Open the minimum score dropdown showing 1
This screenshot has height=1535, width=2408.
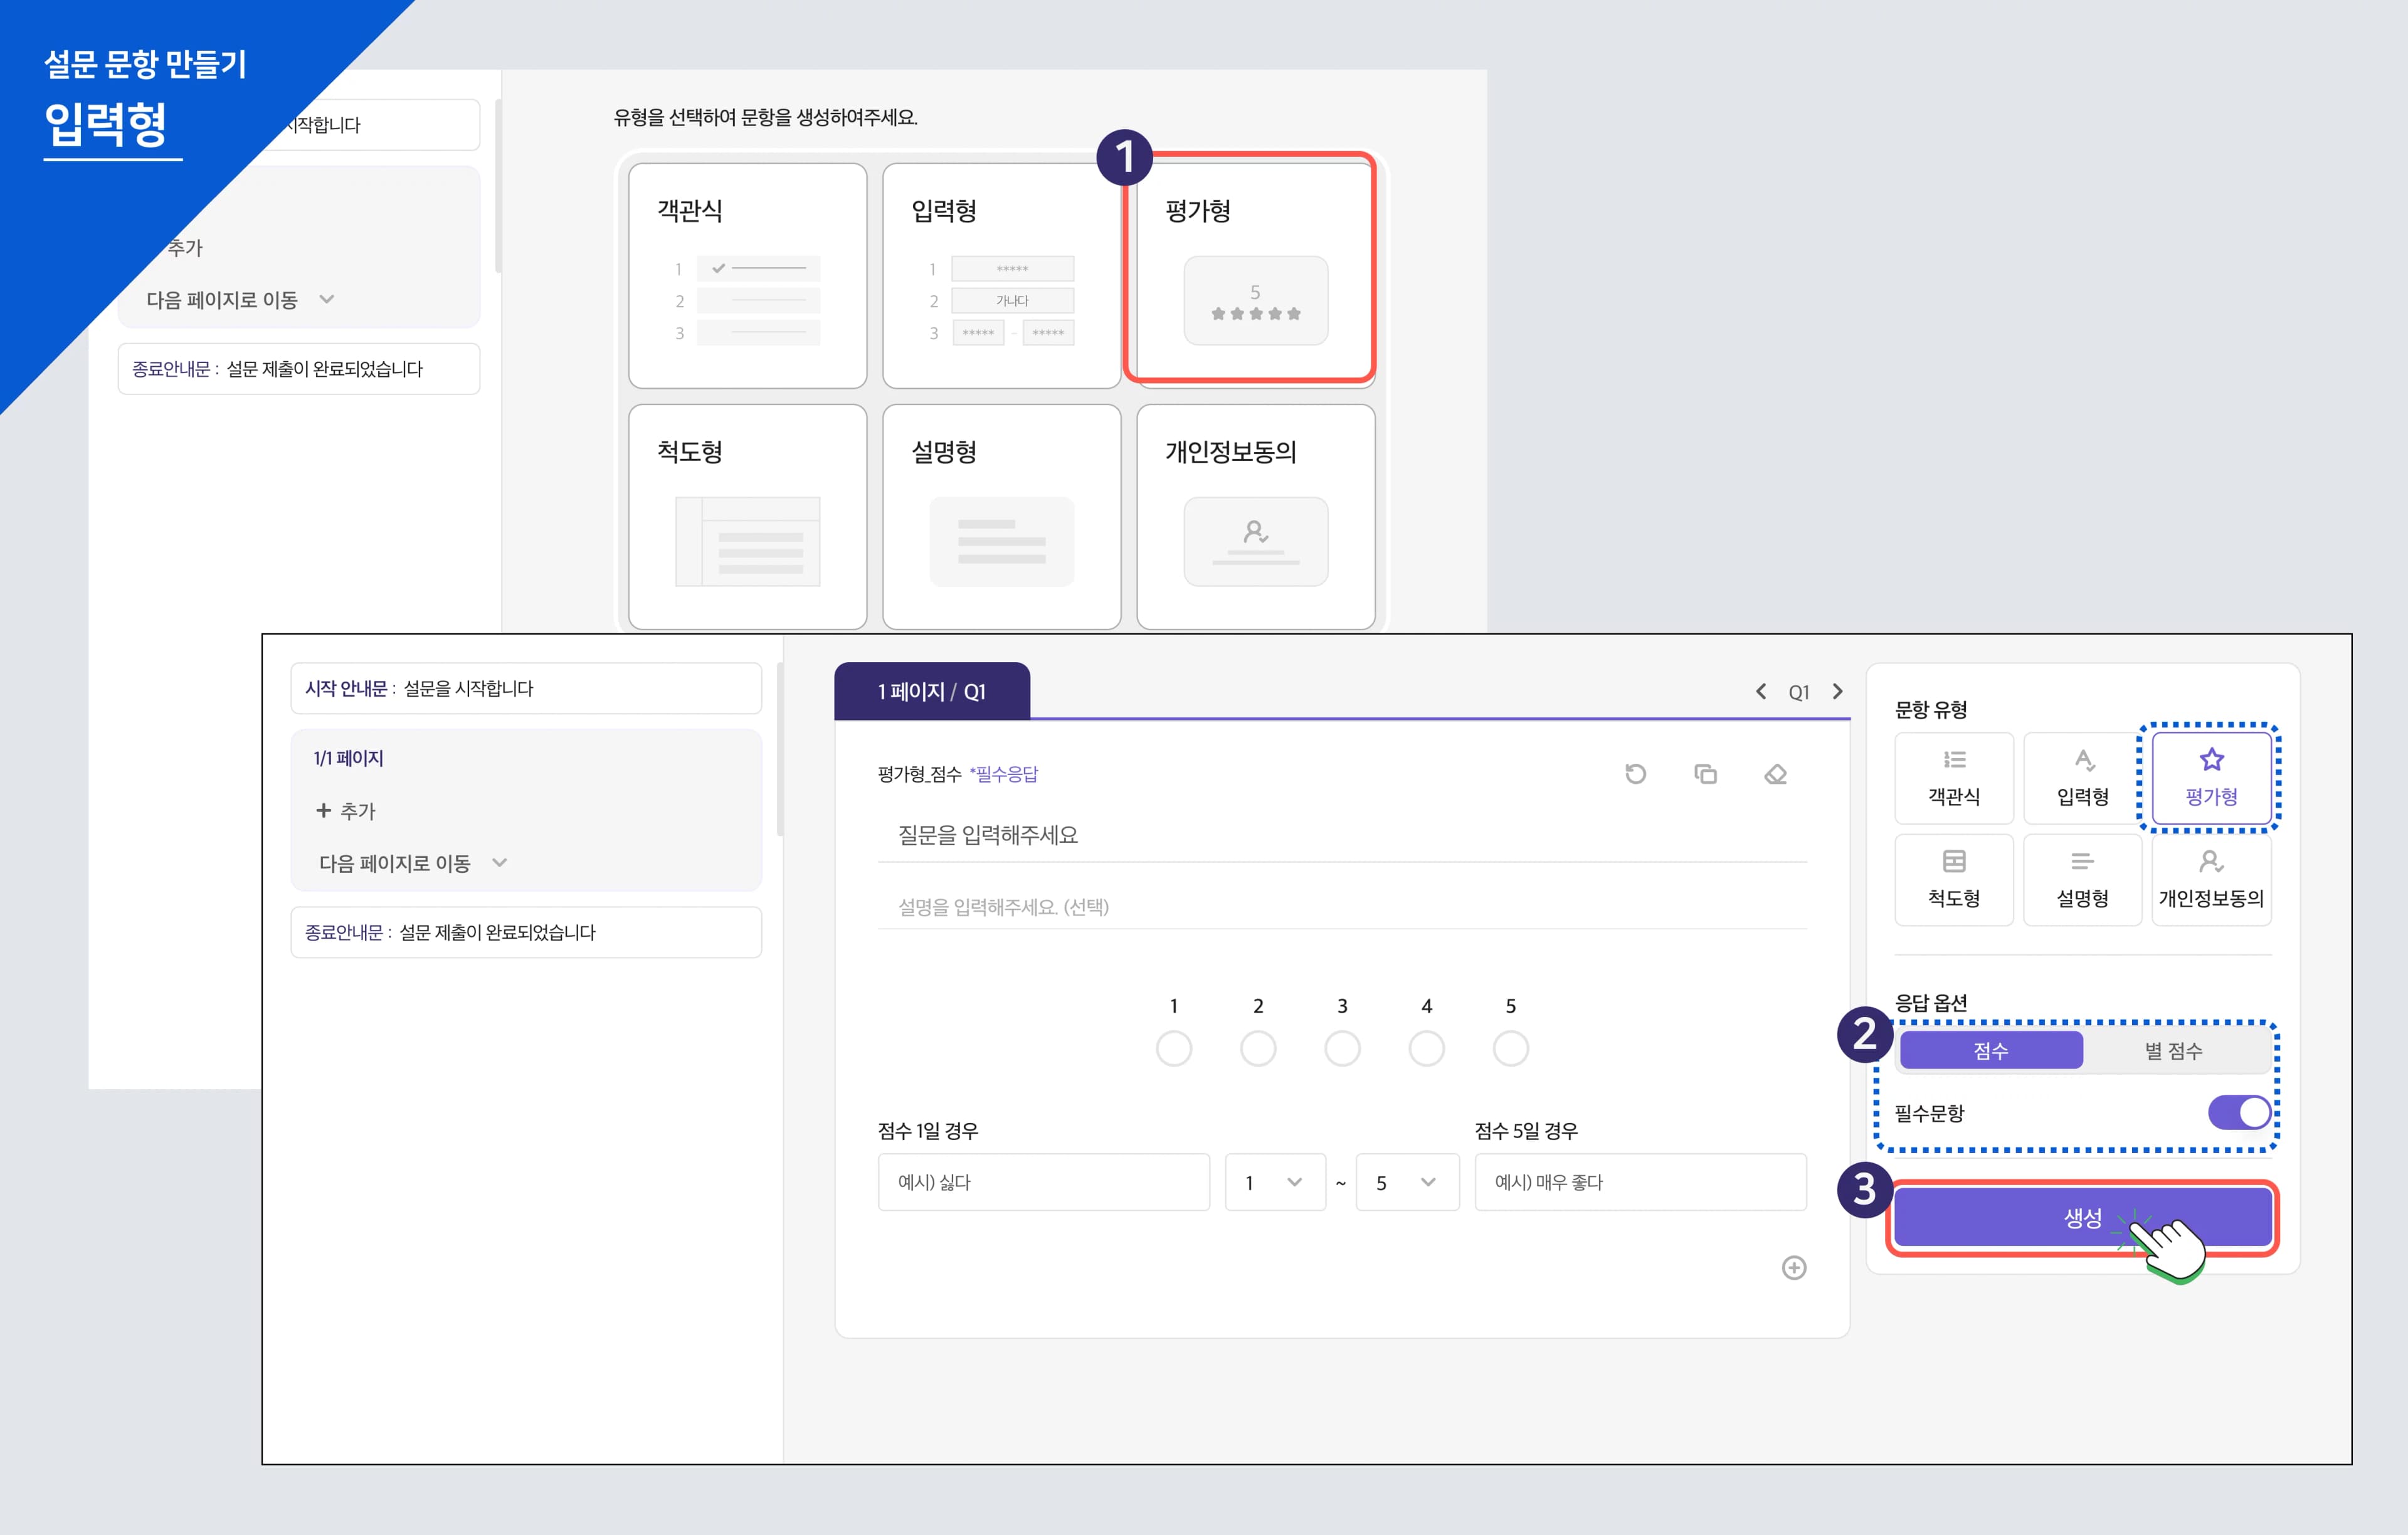(x=1274, y=1182)
